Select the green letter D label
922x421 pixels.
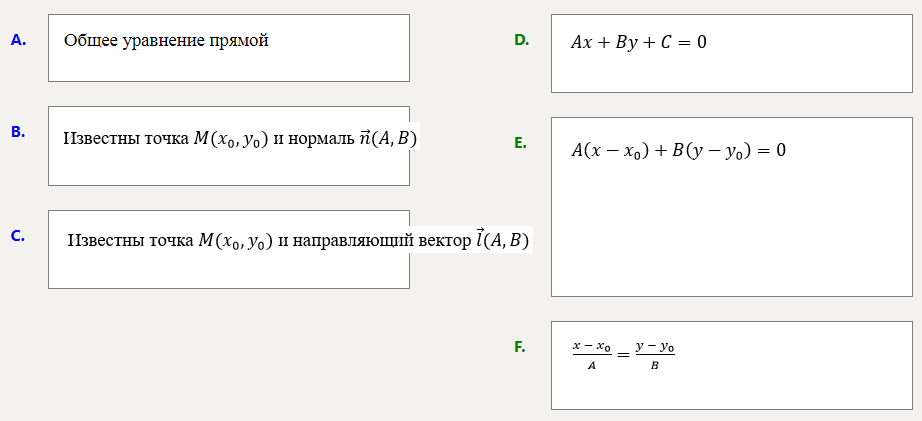point(522,40)
